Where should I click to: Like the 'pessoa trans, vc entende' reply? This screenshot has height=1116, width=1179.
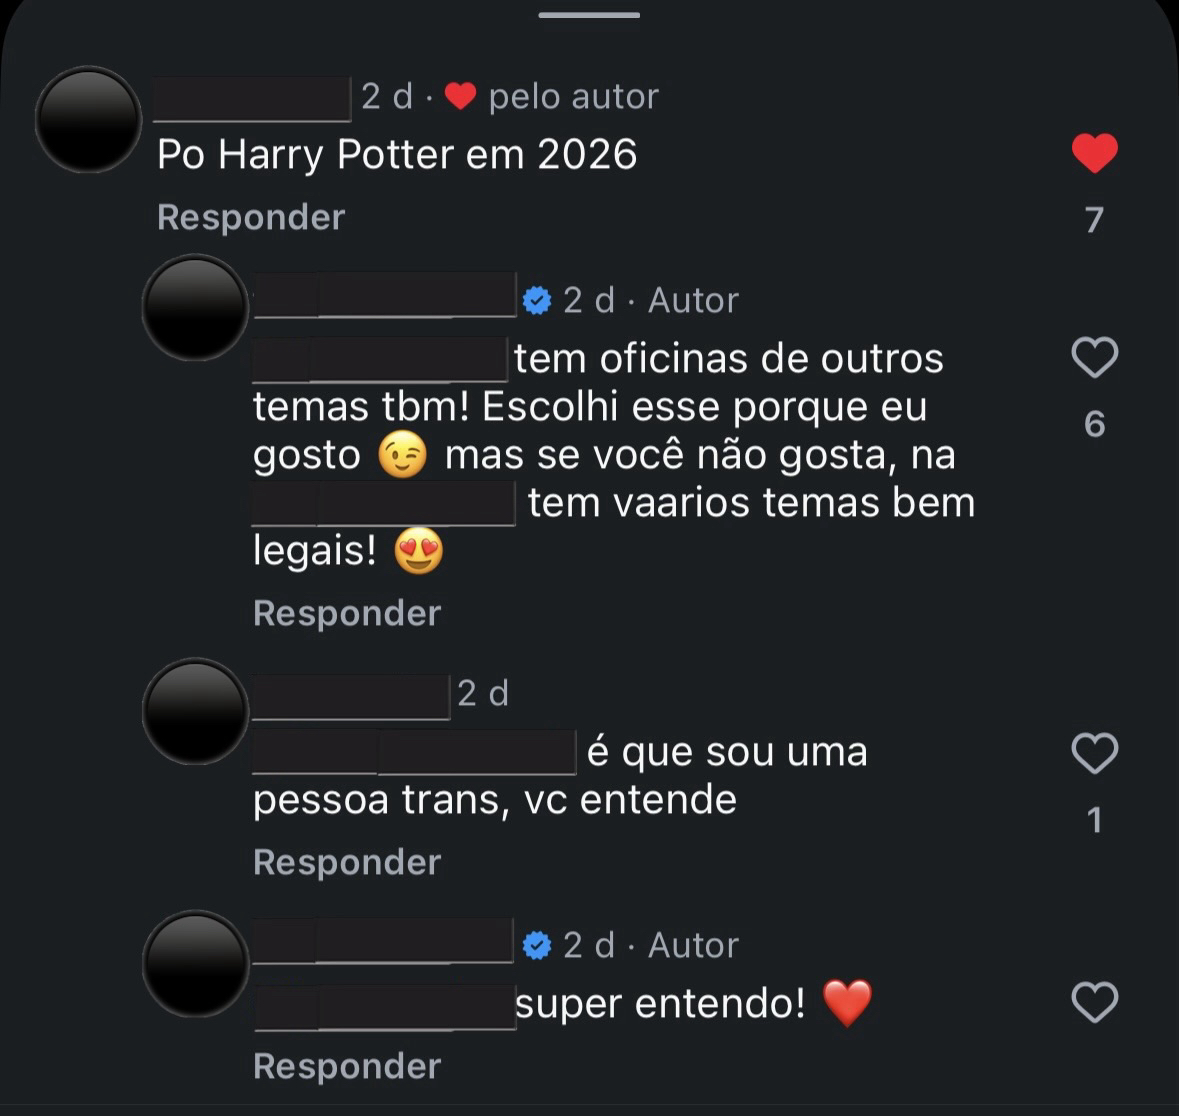[1094, 753]
